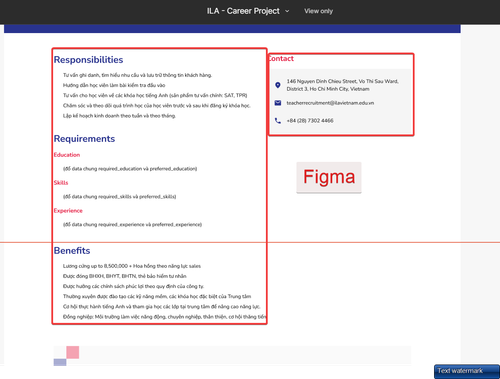Select the required_skills placeholder text

point(119,197)
